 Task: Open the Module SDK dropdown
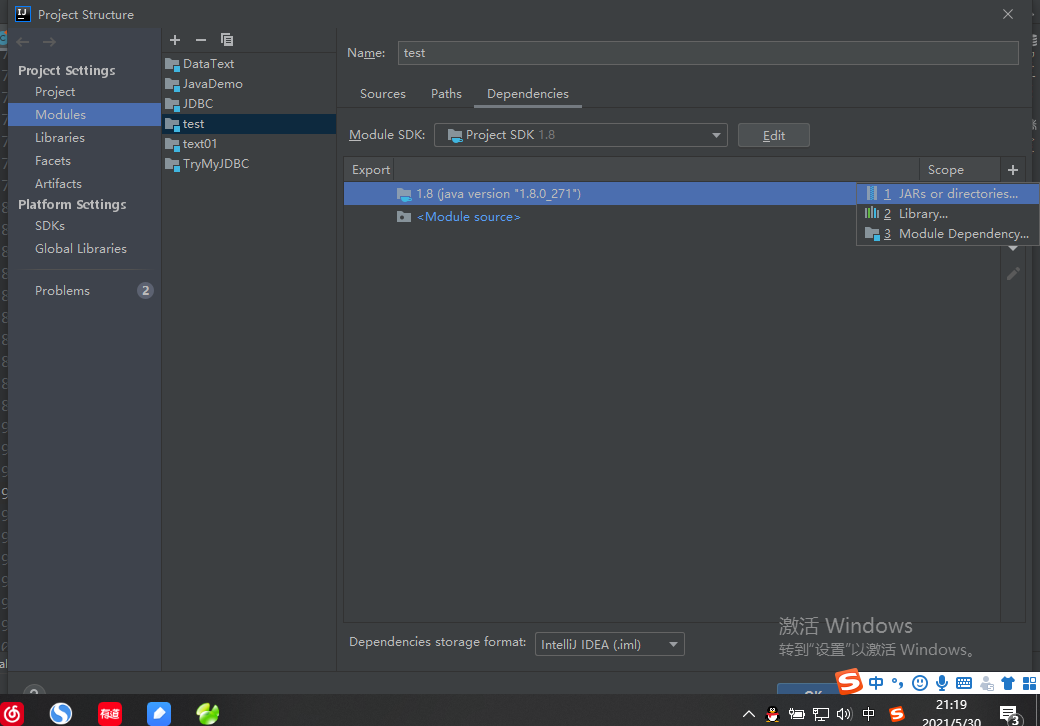tap(581, 135)
